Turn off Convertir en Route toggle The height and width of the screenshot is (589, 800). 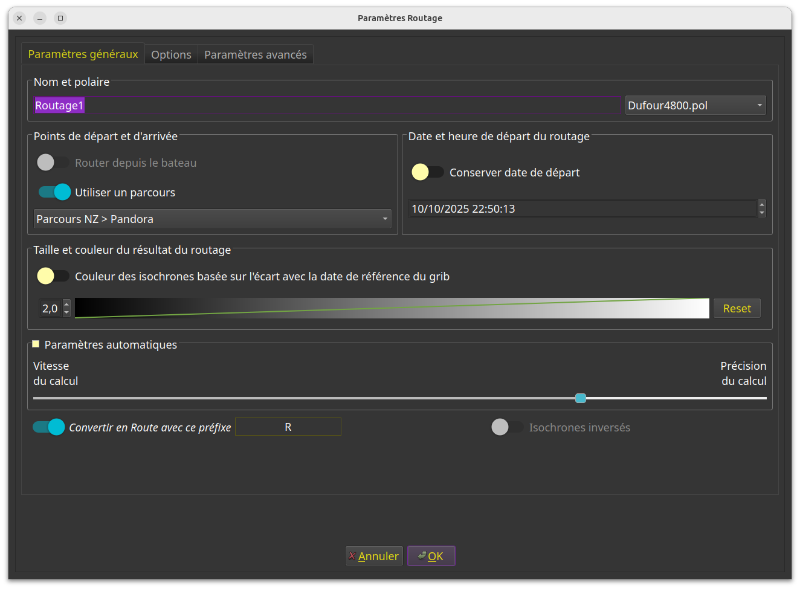click(49, 427)
